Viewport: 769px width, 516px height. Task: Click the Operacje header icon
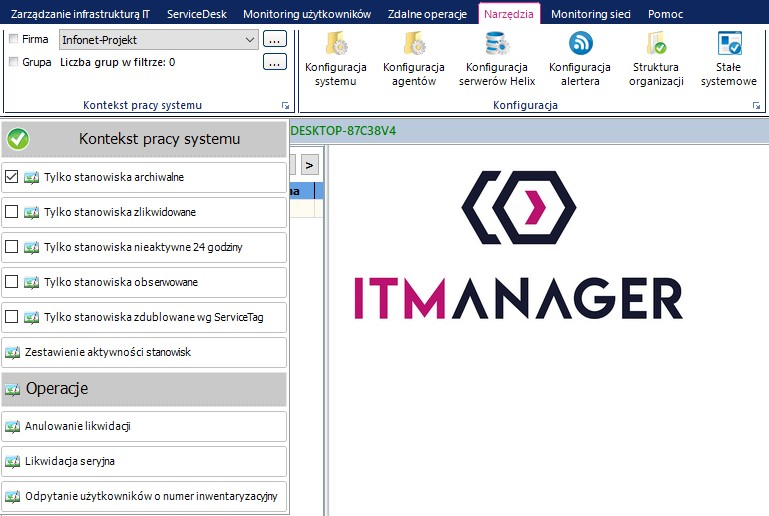click(x=13, y=389)
